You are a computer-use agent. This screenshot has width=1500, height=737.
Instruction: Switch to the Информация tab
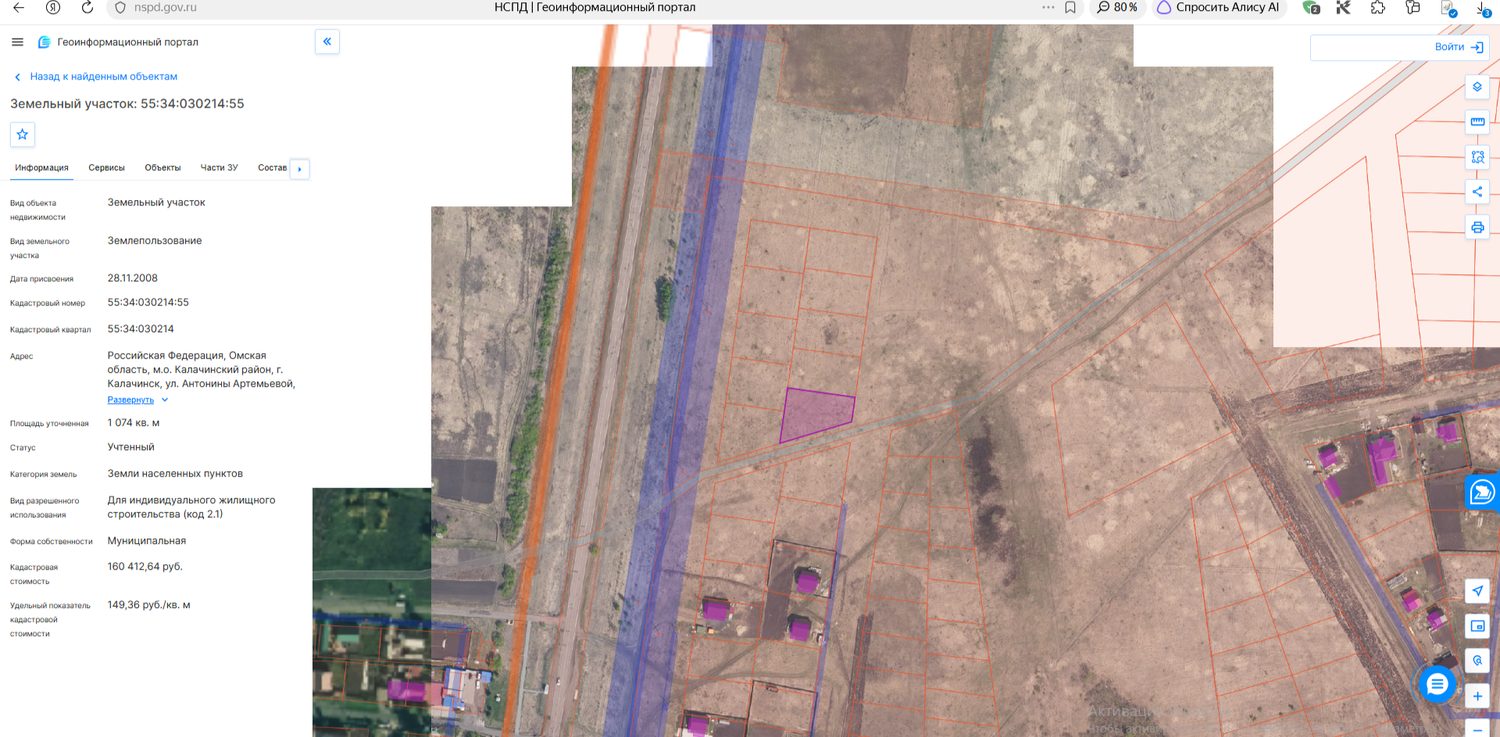tap(41, 167)
